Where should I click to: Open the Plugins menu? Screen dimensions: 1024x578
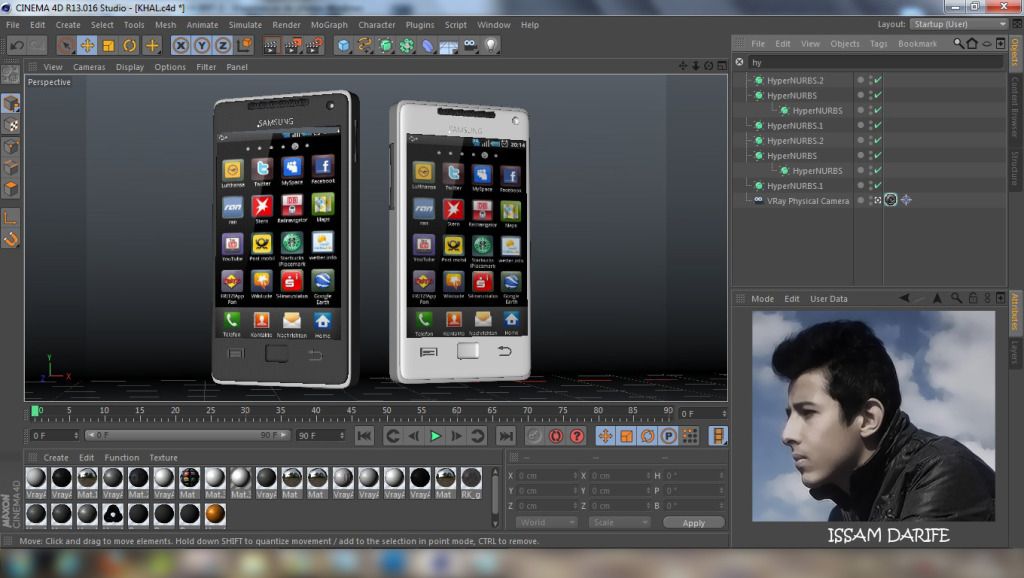(420, 25)
